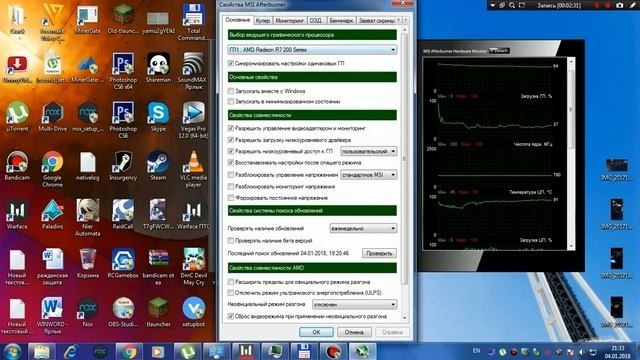640x360 pixels.
Task: Switch to the Бенчмарк tab
Action: click(341, 20)
